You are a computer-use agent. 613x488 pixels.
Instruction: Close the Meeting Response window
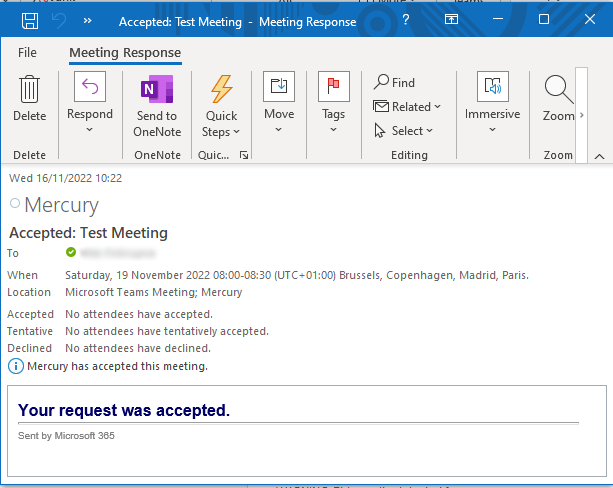pyautogui.click(x=590, y=19)
